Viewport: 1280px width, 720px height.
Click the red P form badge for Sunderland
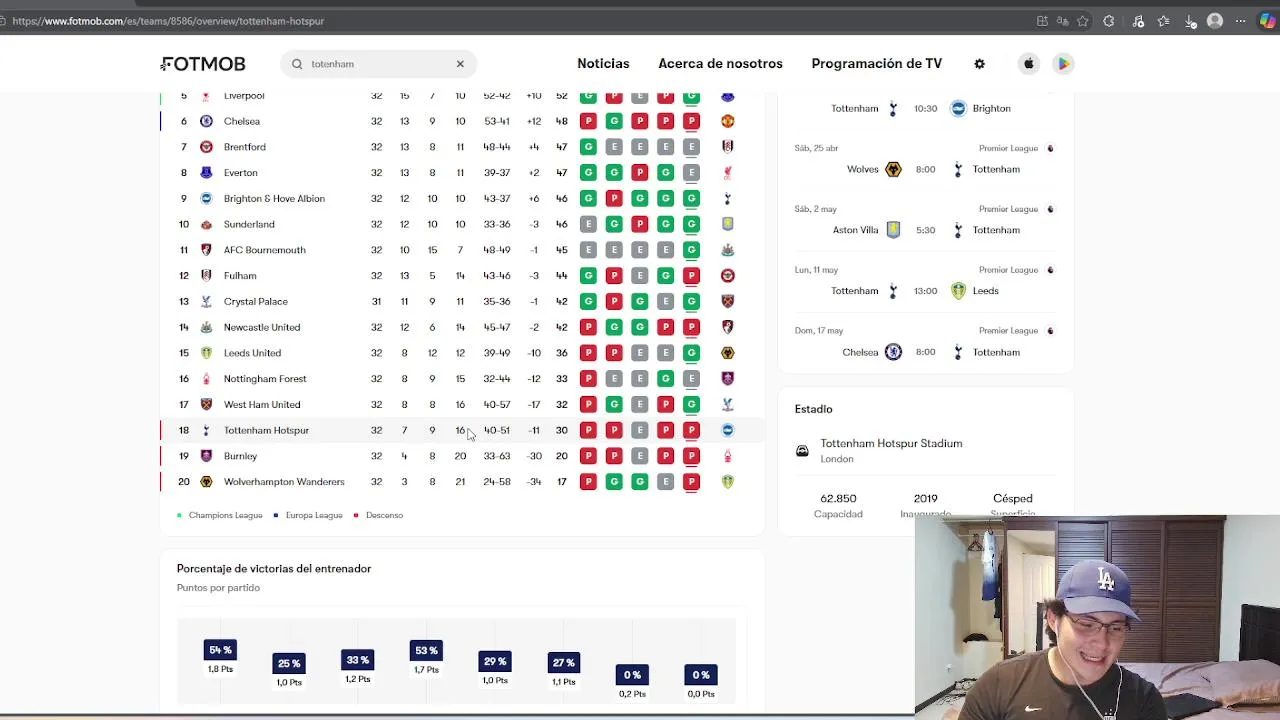[640, 224]
